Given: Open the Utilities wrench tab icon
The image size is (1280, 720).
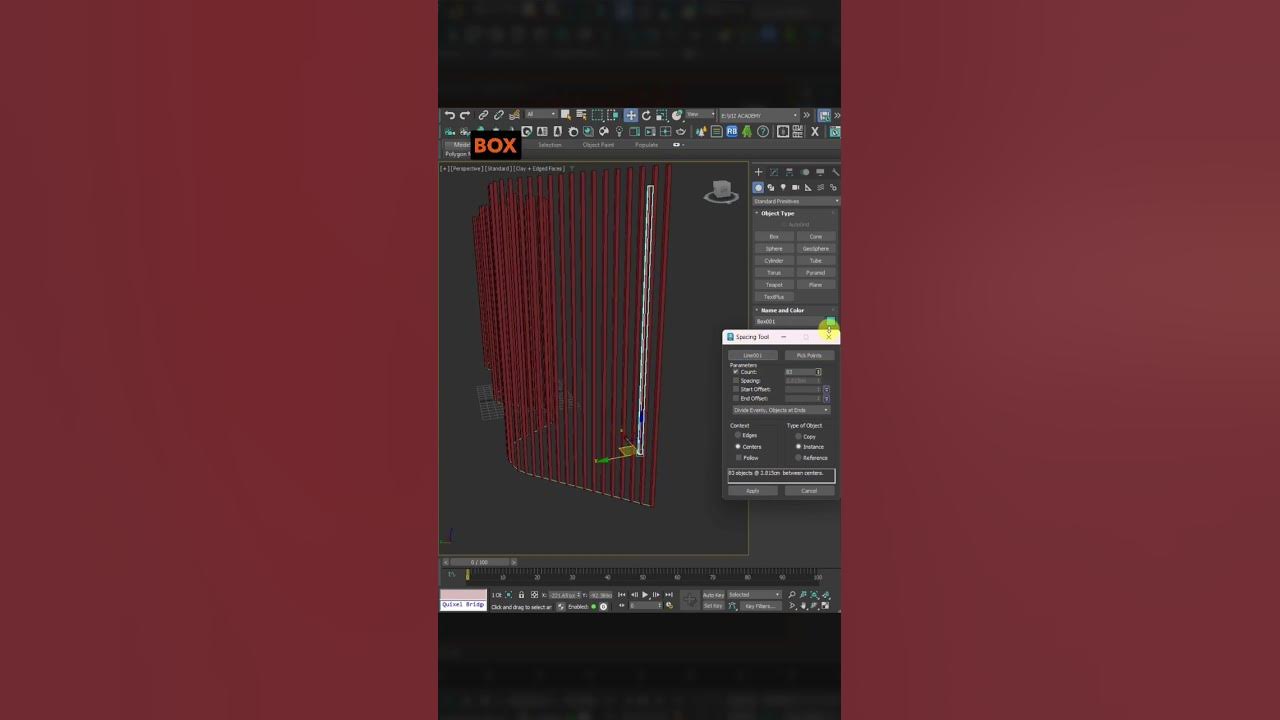Looking at the screenshot, I should coord(835,172).
